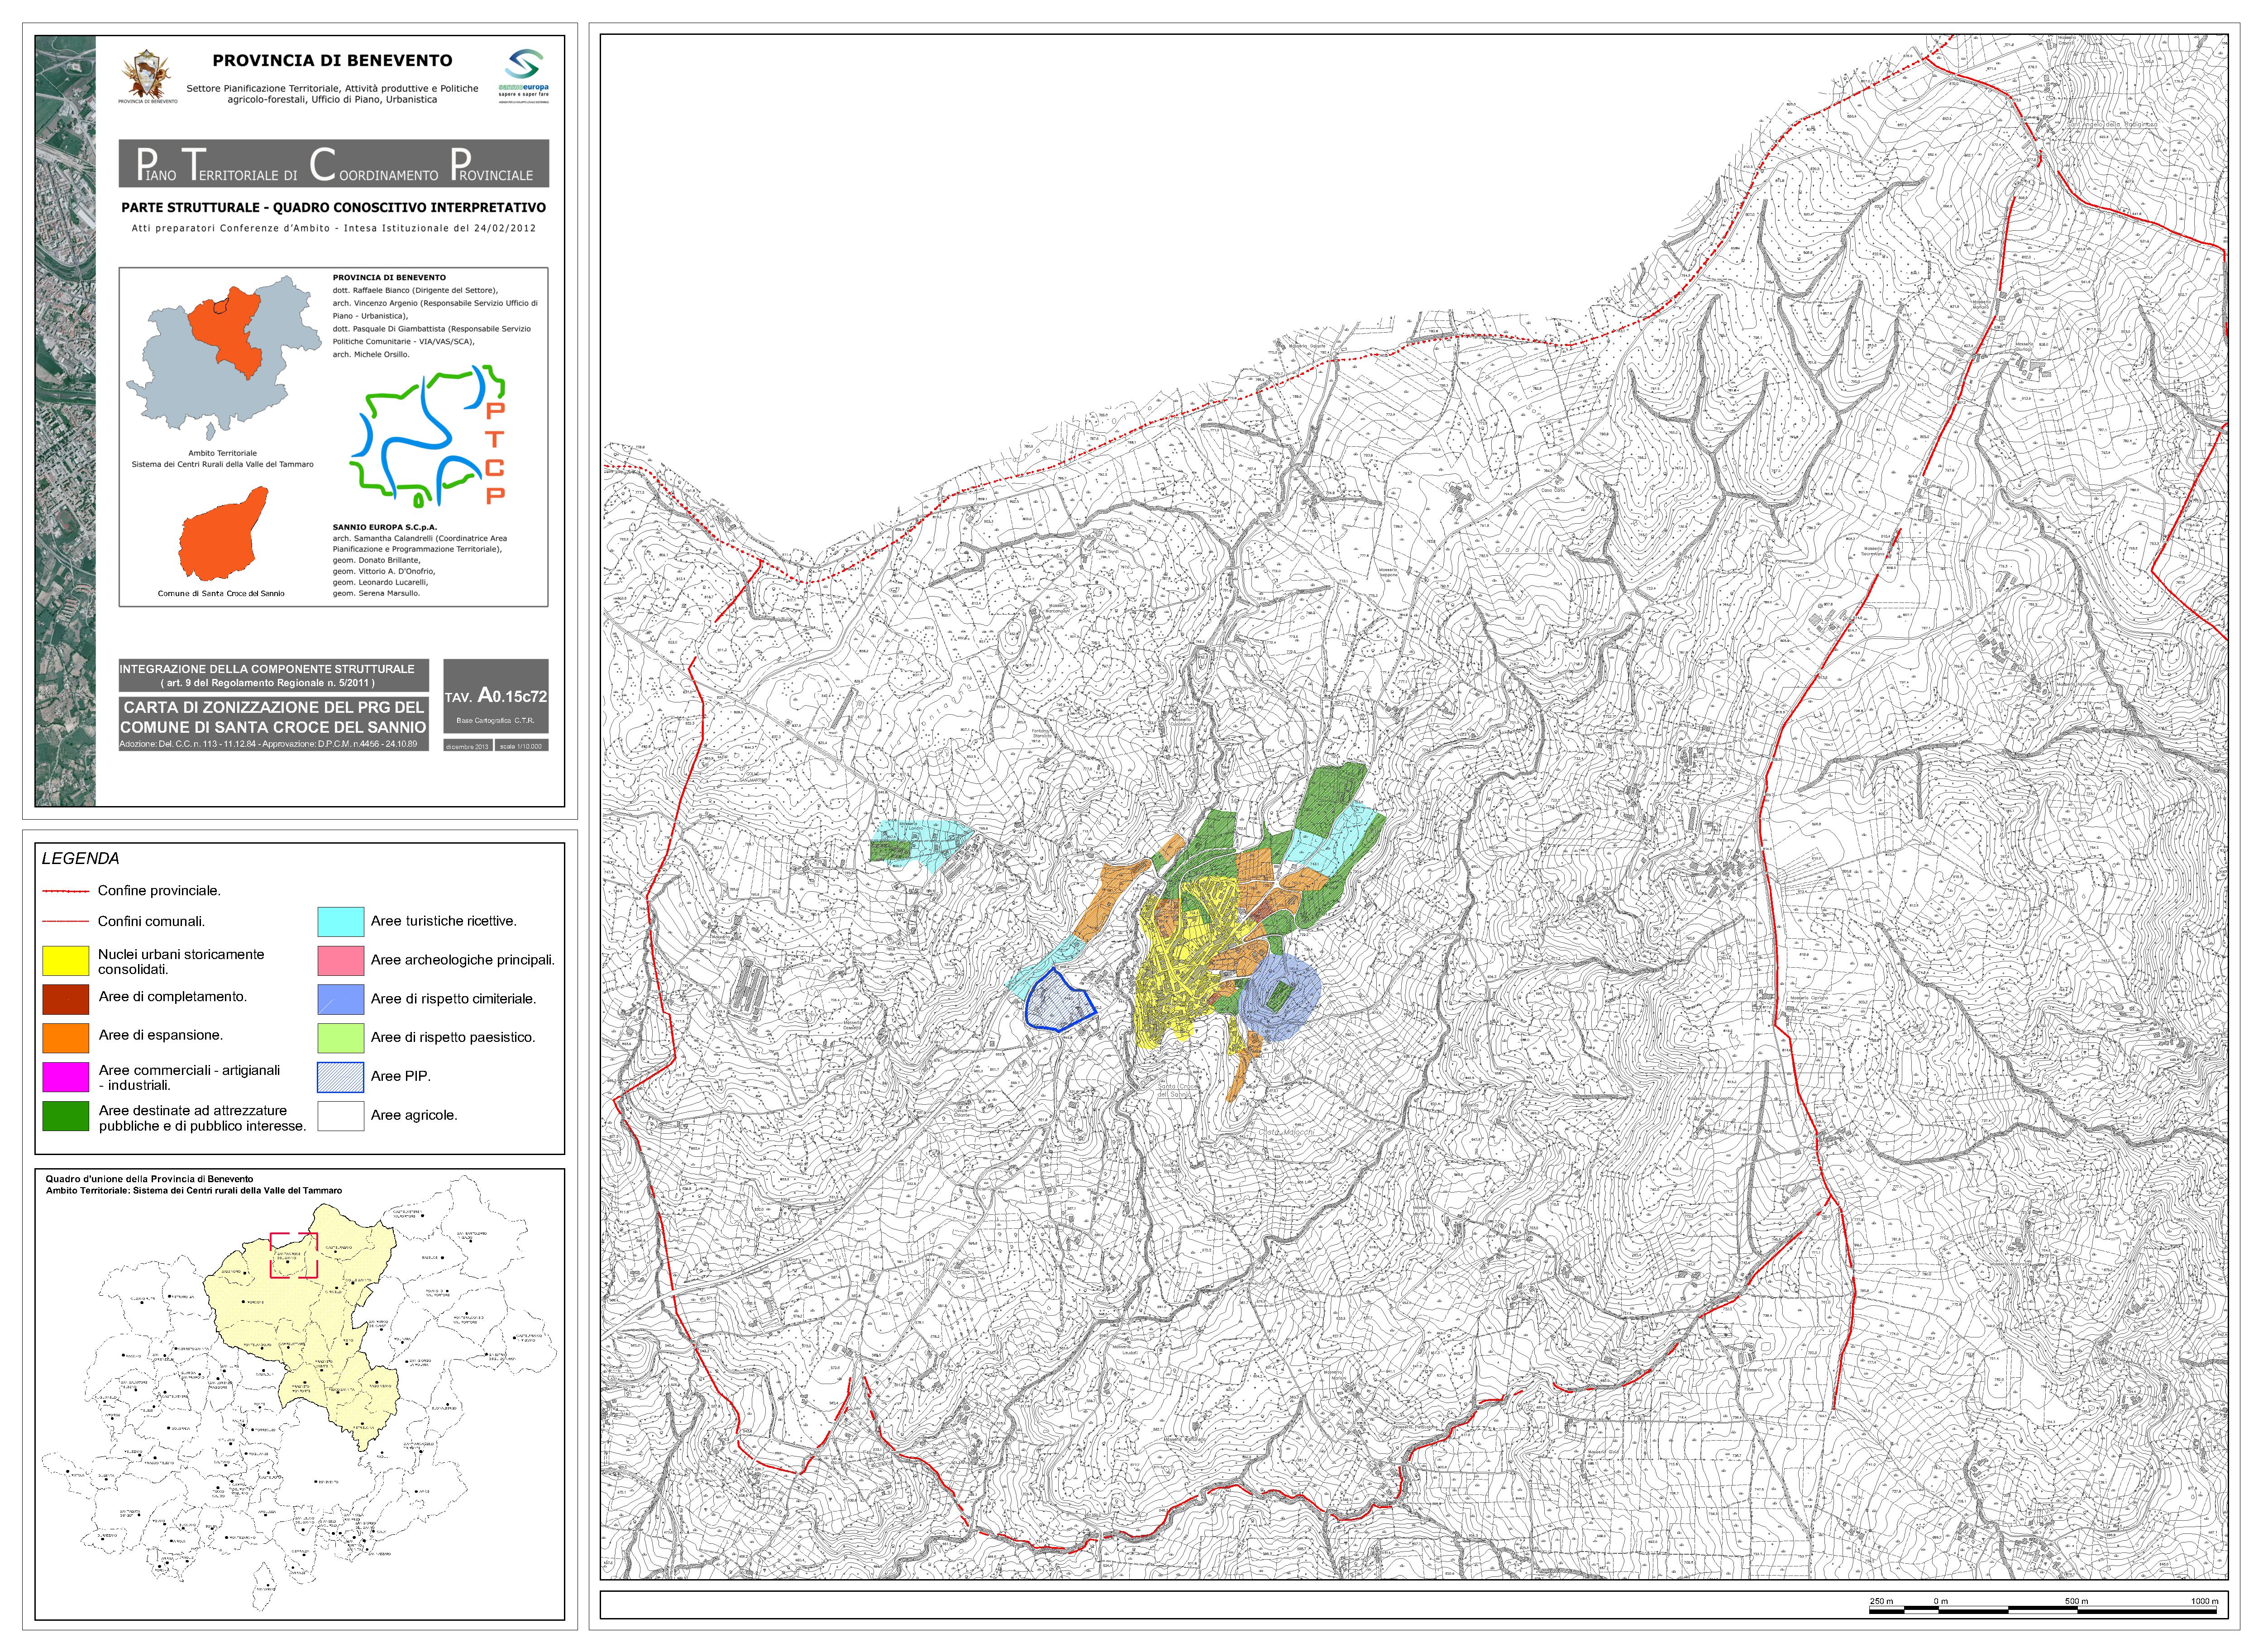Select the hatched blue Aree PIP swatch
This screenshot has width=2263, height=1652.
[340, 1077]
